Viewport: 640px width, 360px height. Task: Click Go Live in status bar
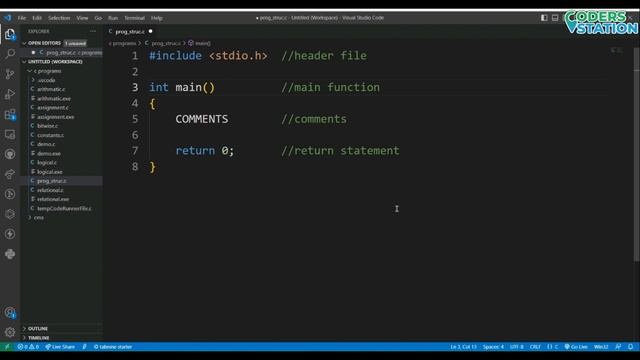(x=576, y=347)
